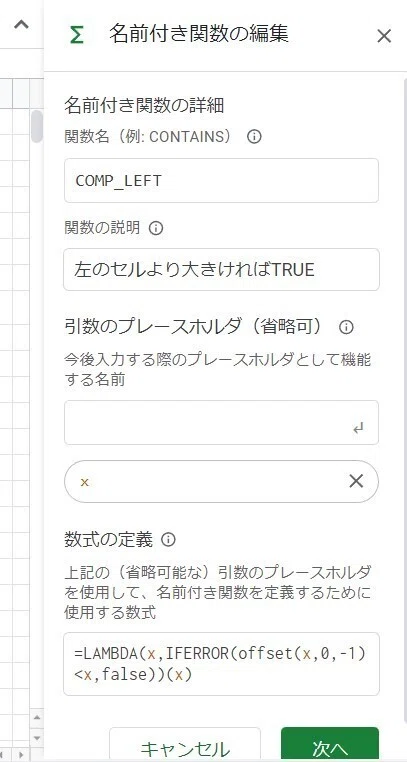Viewport: 407px width, 762px height.
Task: Show info for 引数のプレースホルダ section
Action: (x=346, y=327)
